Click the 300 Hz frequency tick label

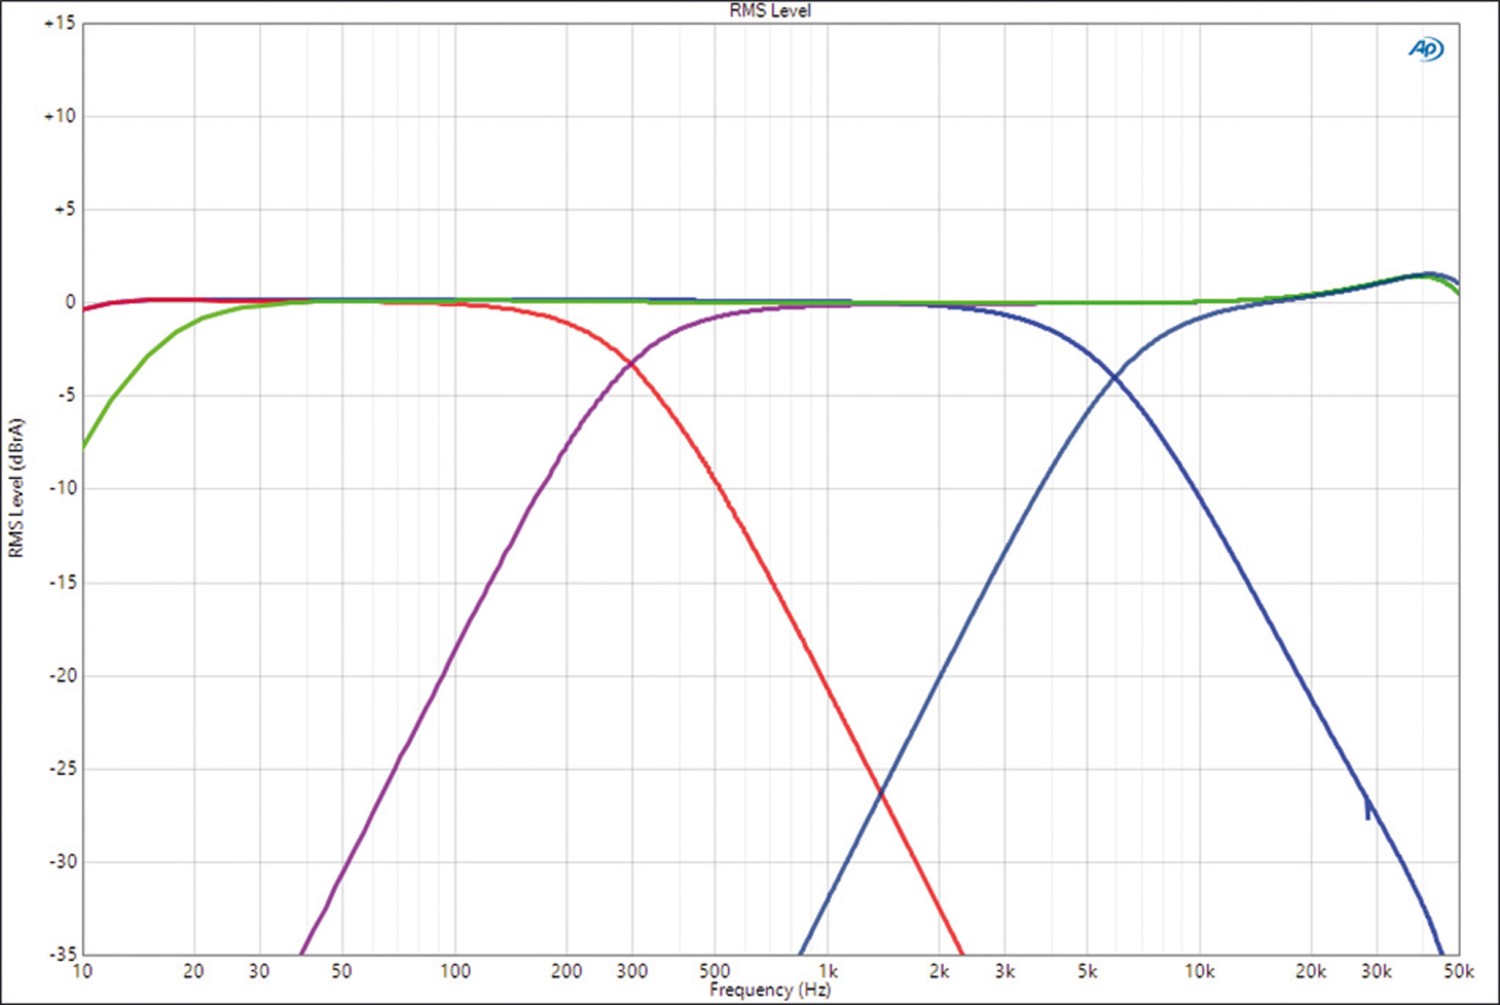click(x=632, y=971)
